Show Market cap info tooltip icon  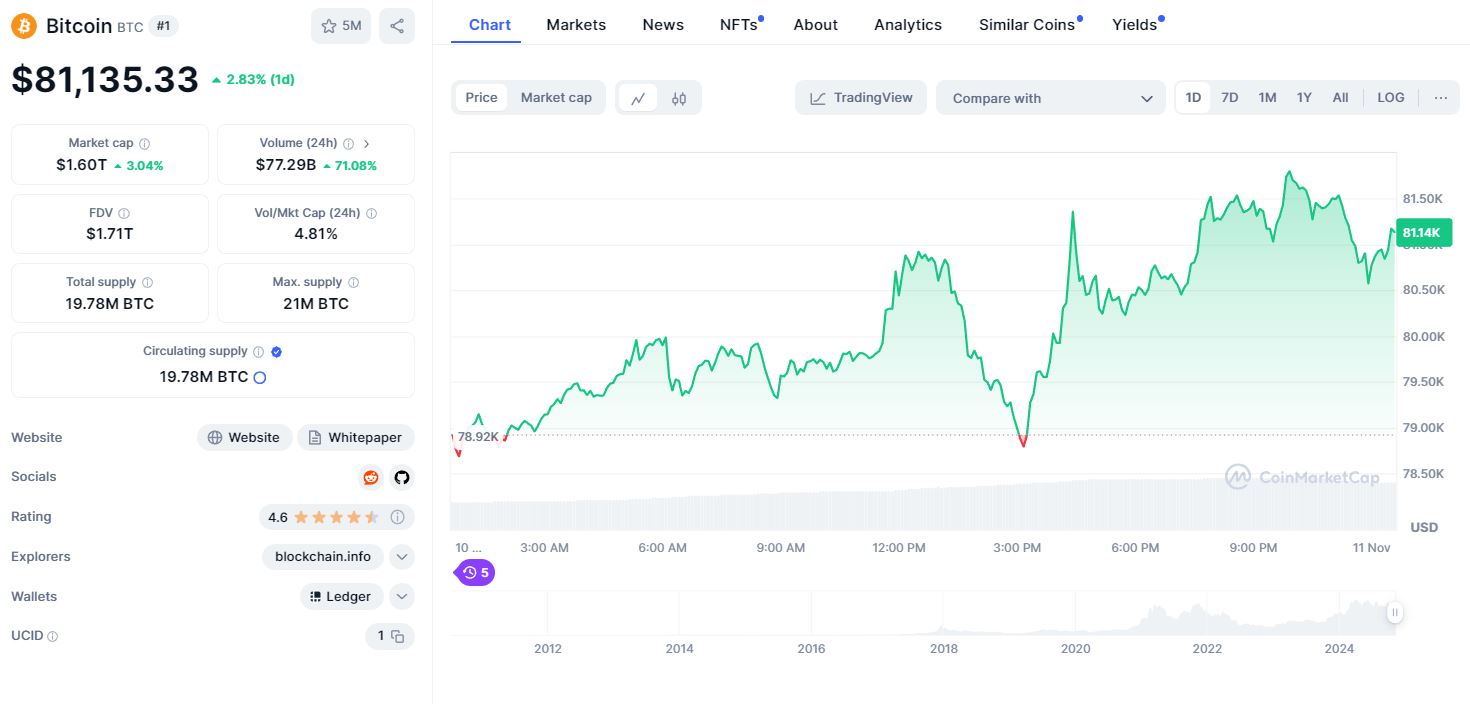145,144
